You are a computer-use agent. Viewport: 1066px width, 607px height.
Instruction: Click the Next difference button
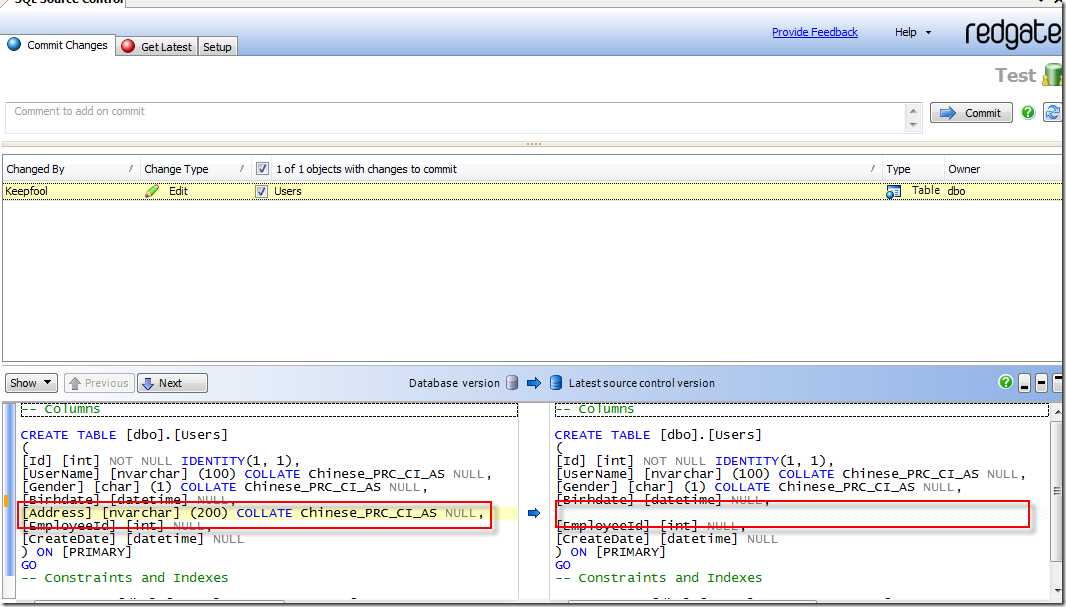172,383
